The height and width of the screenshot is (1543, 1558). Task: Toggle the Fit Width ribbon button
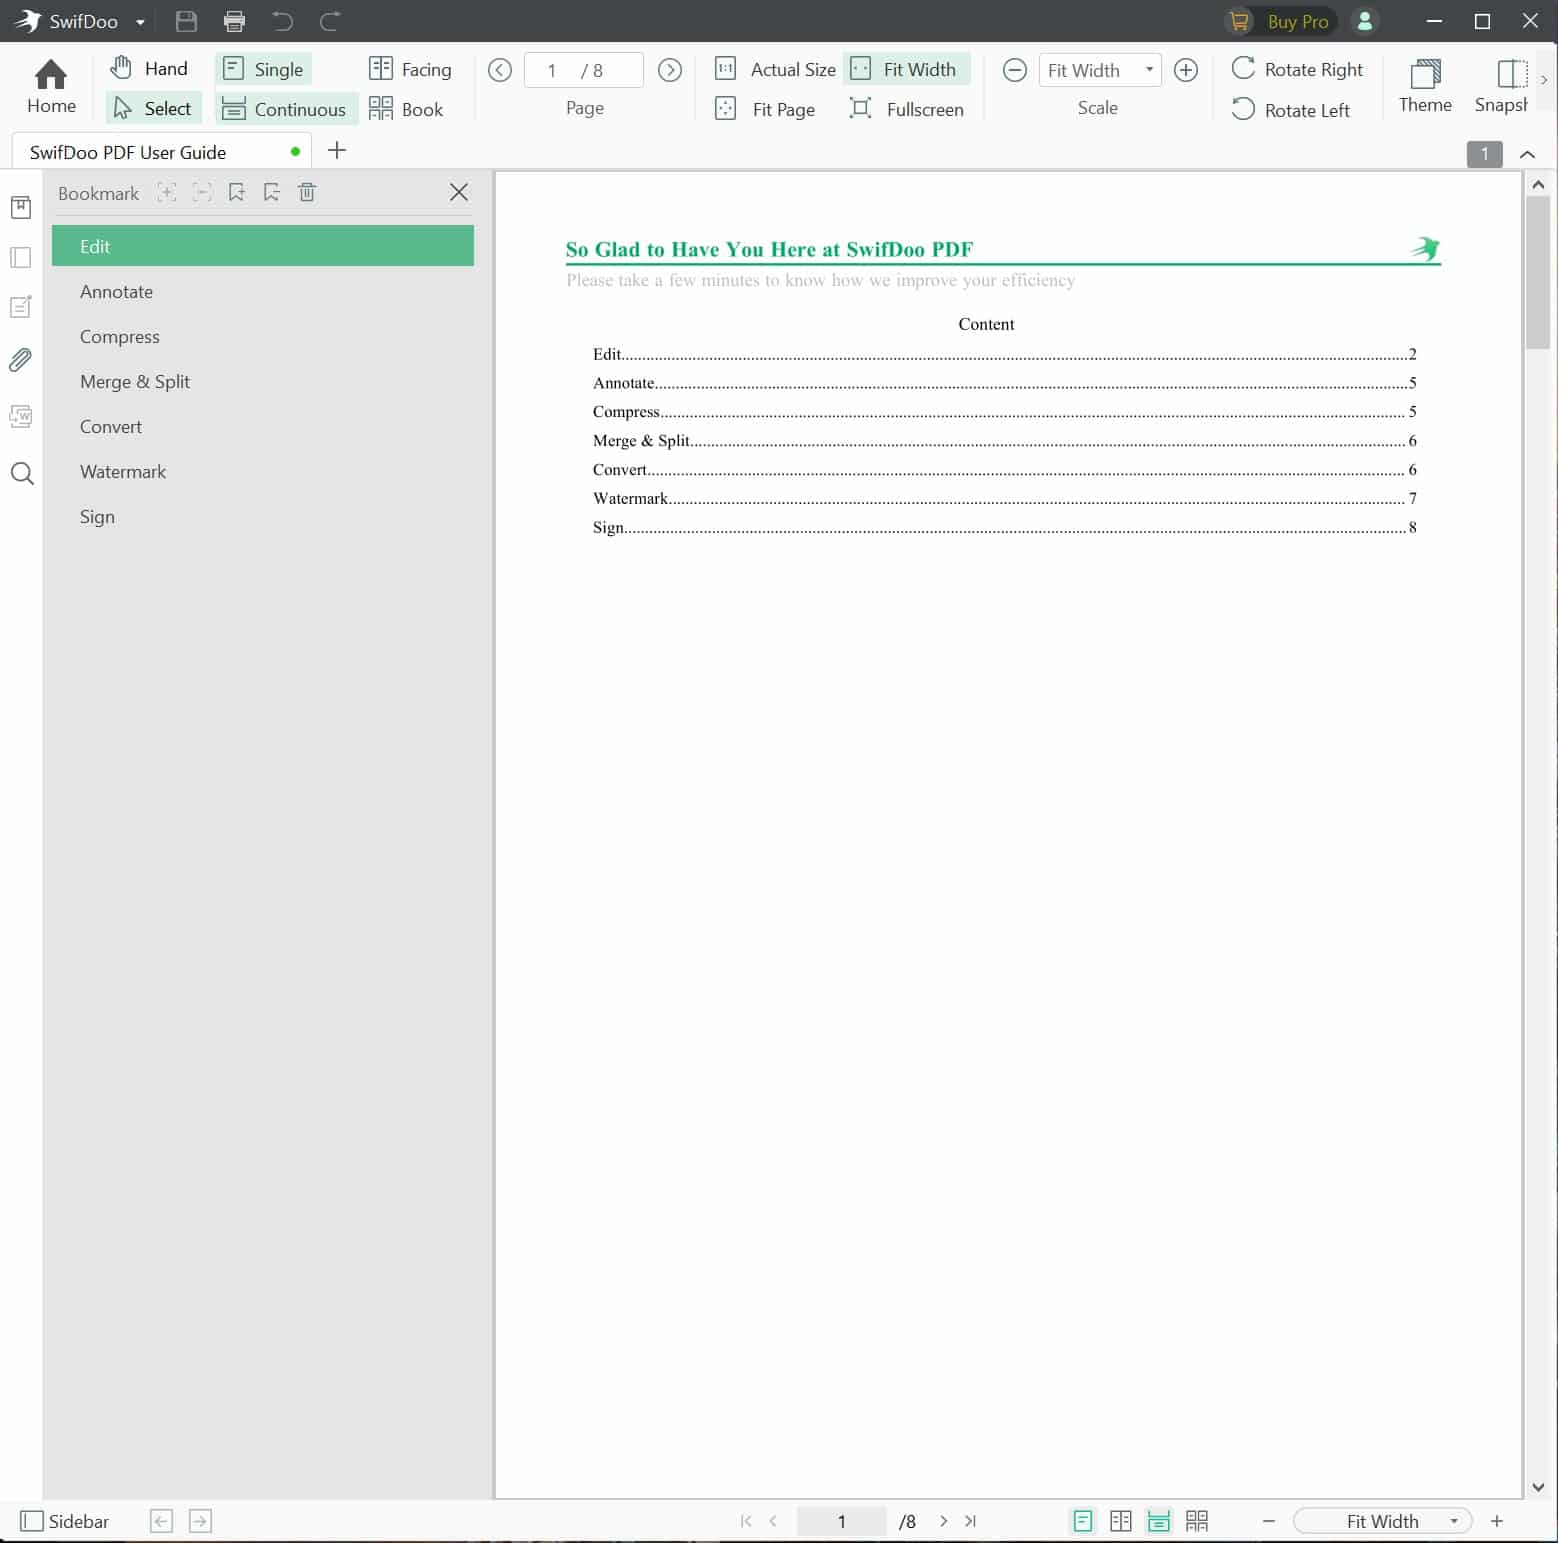click(x=906, y=69)
